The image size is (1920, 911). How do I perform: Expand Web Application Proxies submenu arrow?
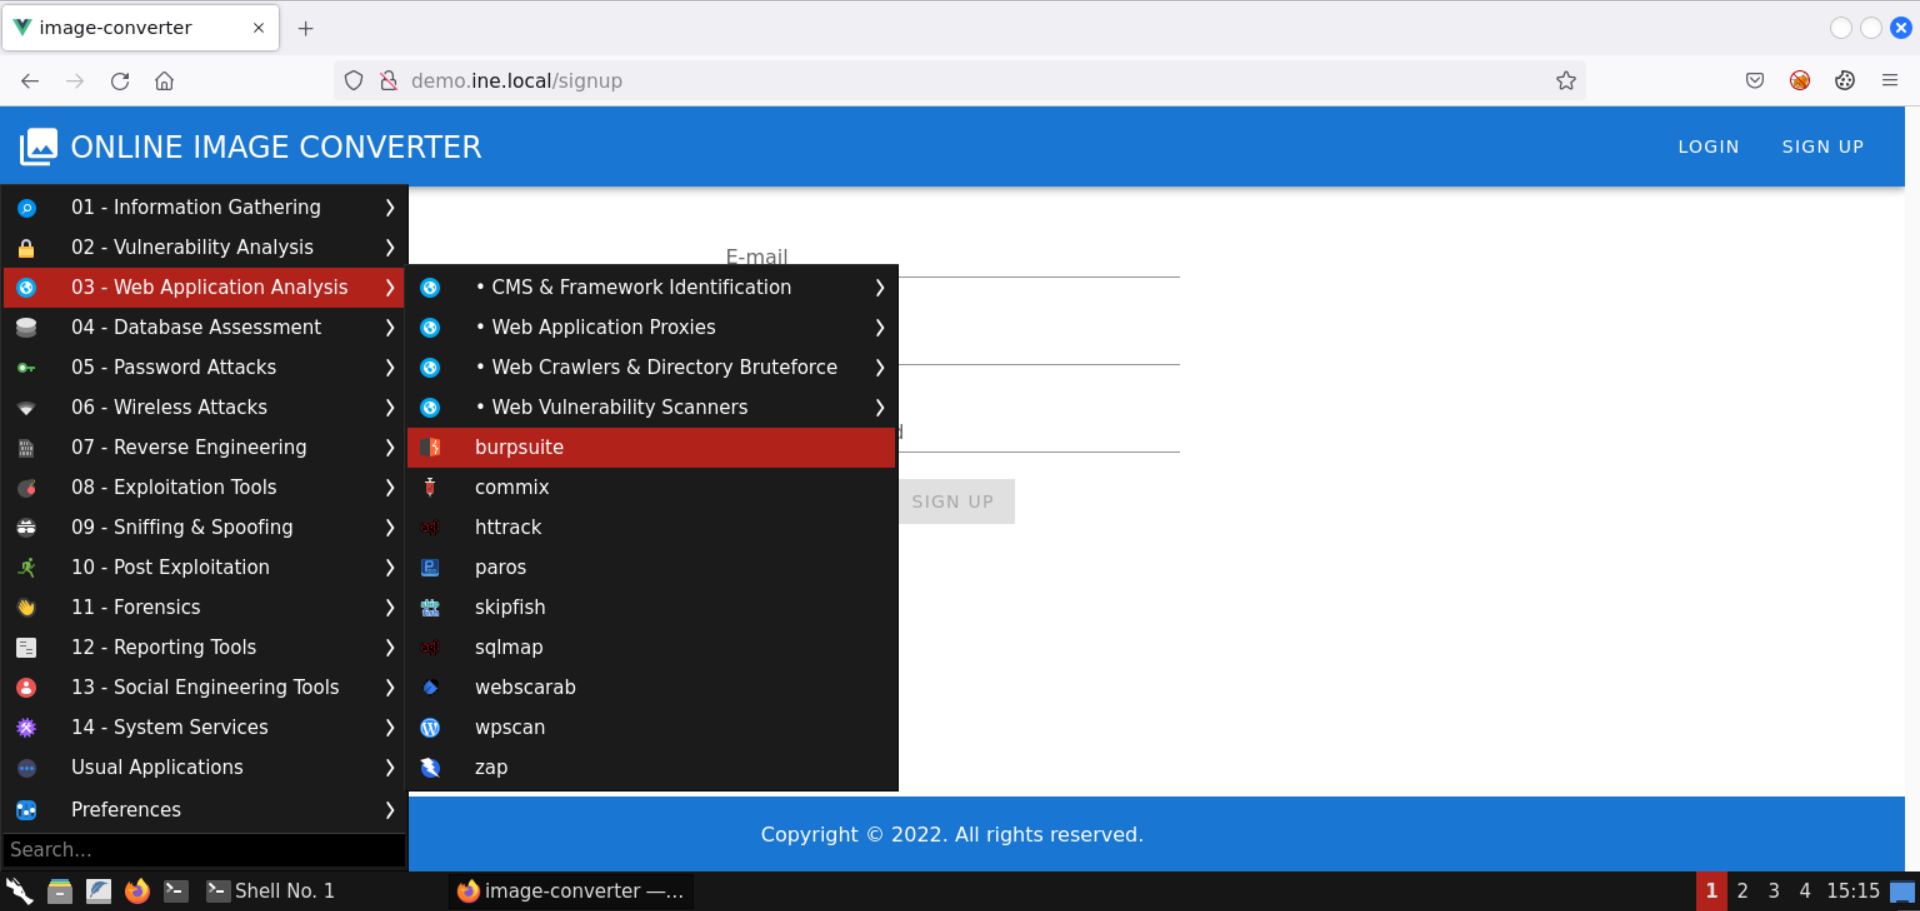(880, 327)
